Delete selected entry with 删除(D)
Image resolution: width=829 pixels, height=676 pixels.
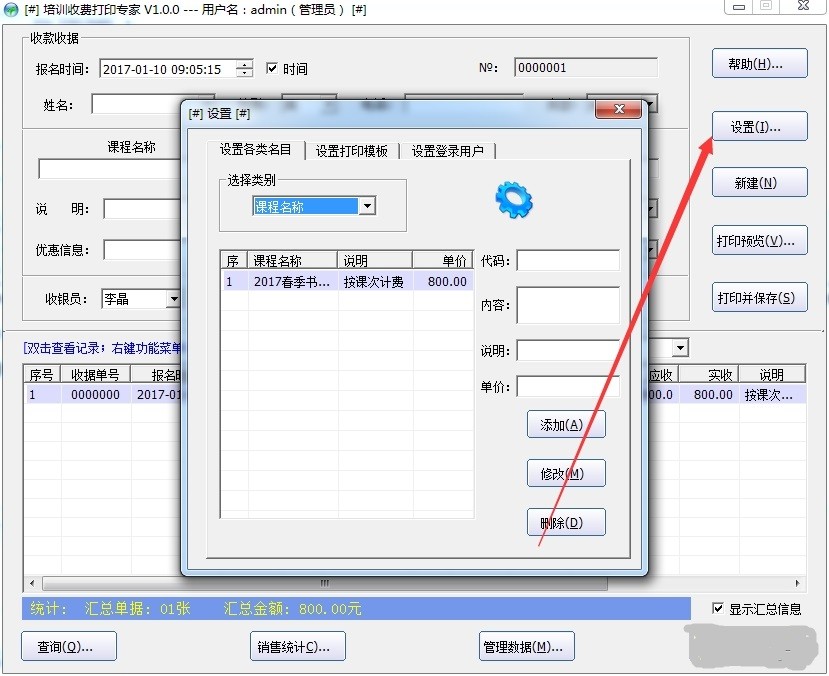[x=565, y=522]
